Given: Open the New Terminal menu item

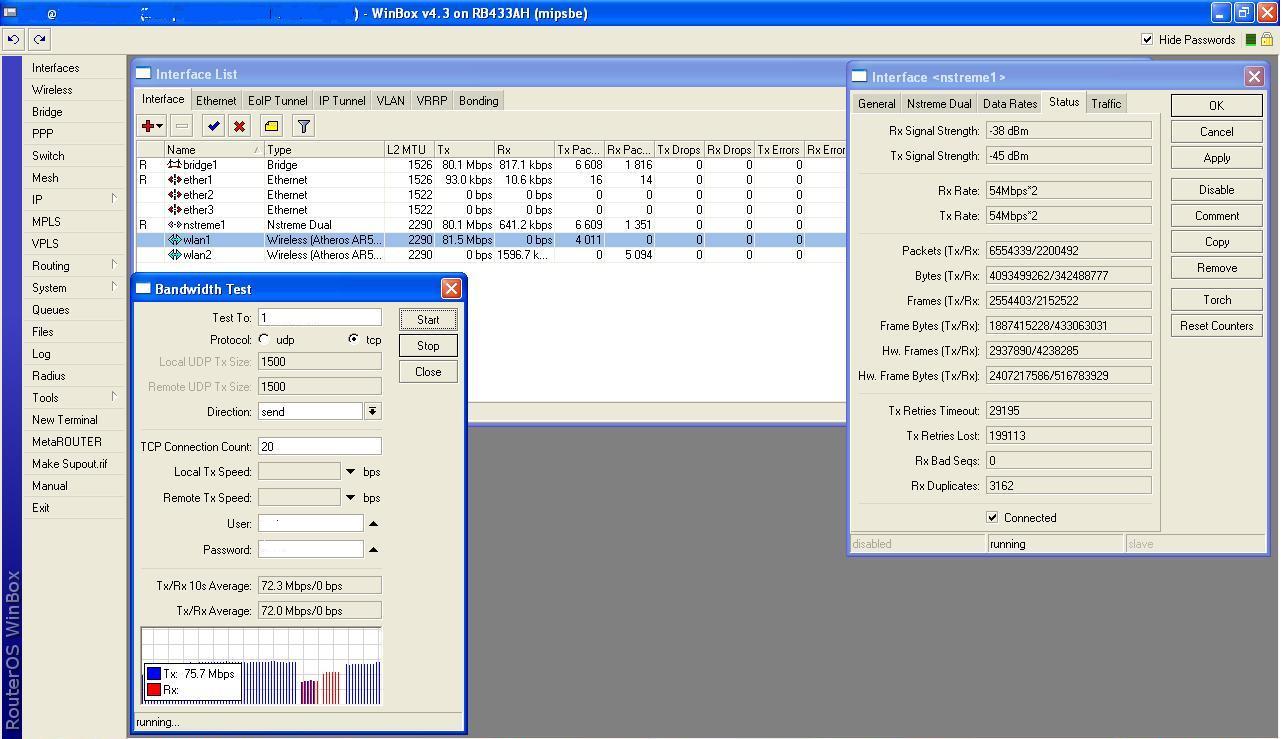Looking at the screenshot, I should coord(65,420).
